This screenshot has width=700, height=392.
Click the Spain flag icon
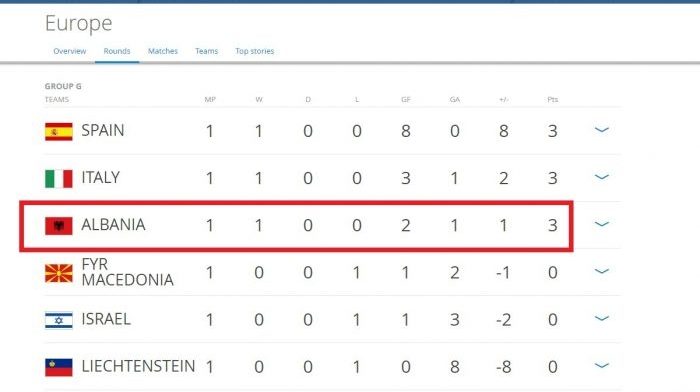click(58, 132)
